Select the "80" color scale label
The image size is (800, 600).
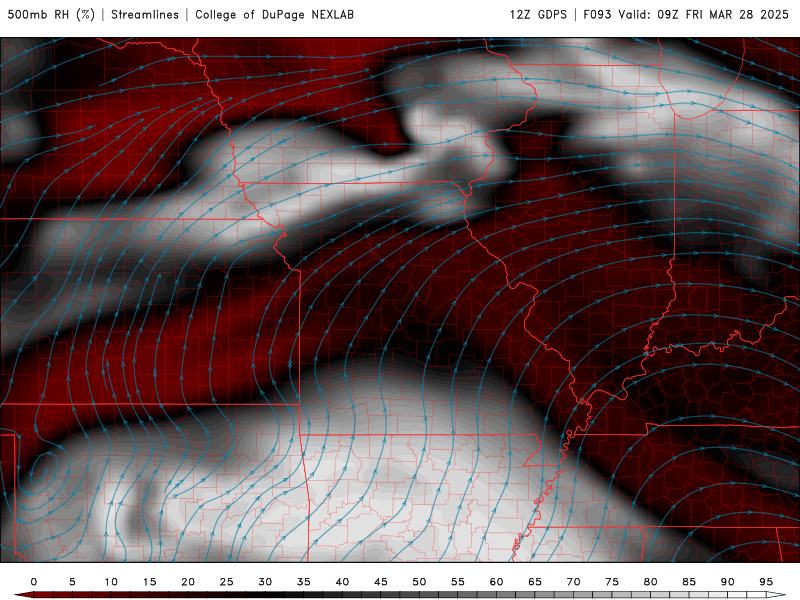(x=650, y=582)
